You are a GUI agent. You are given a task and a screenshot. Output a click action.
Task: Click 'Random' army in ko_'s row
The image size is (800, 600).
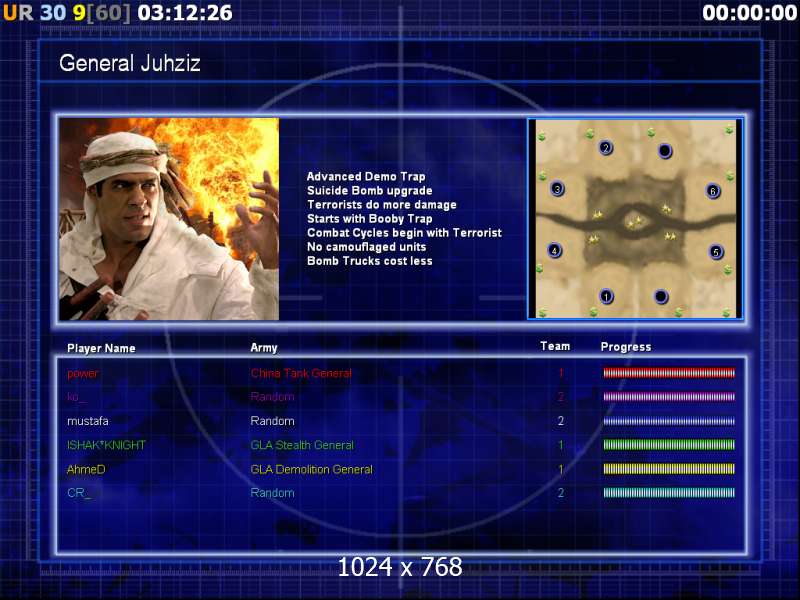(x=272, y=396)
